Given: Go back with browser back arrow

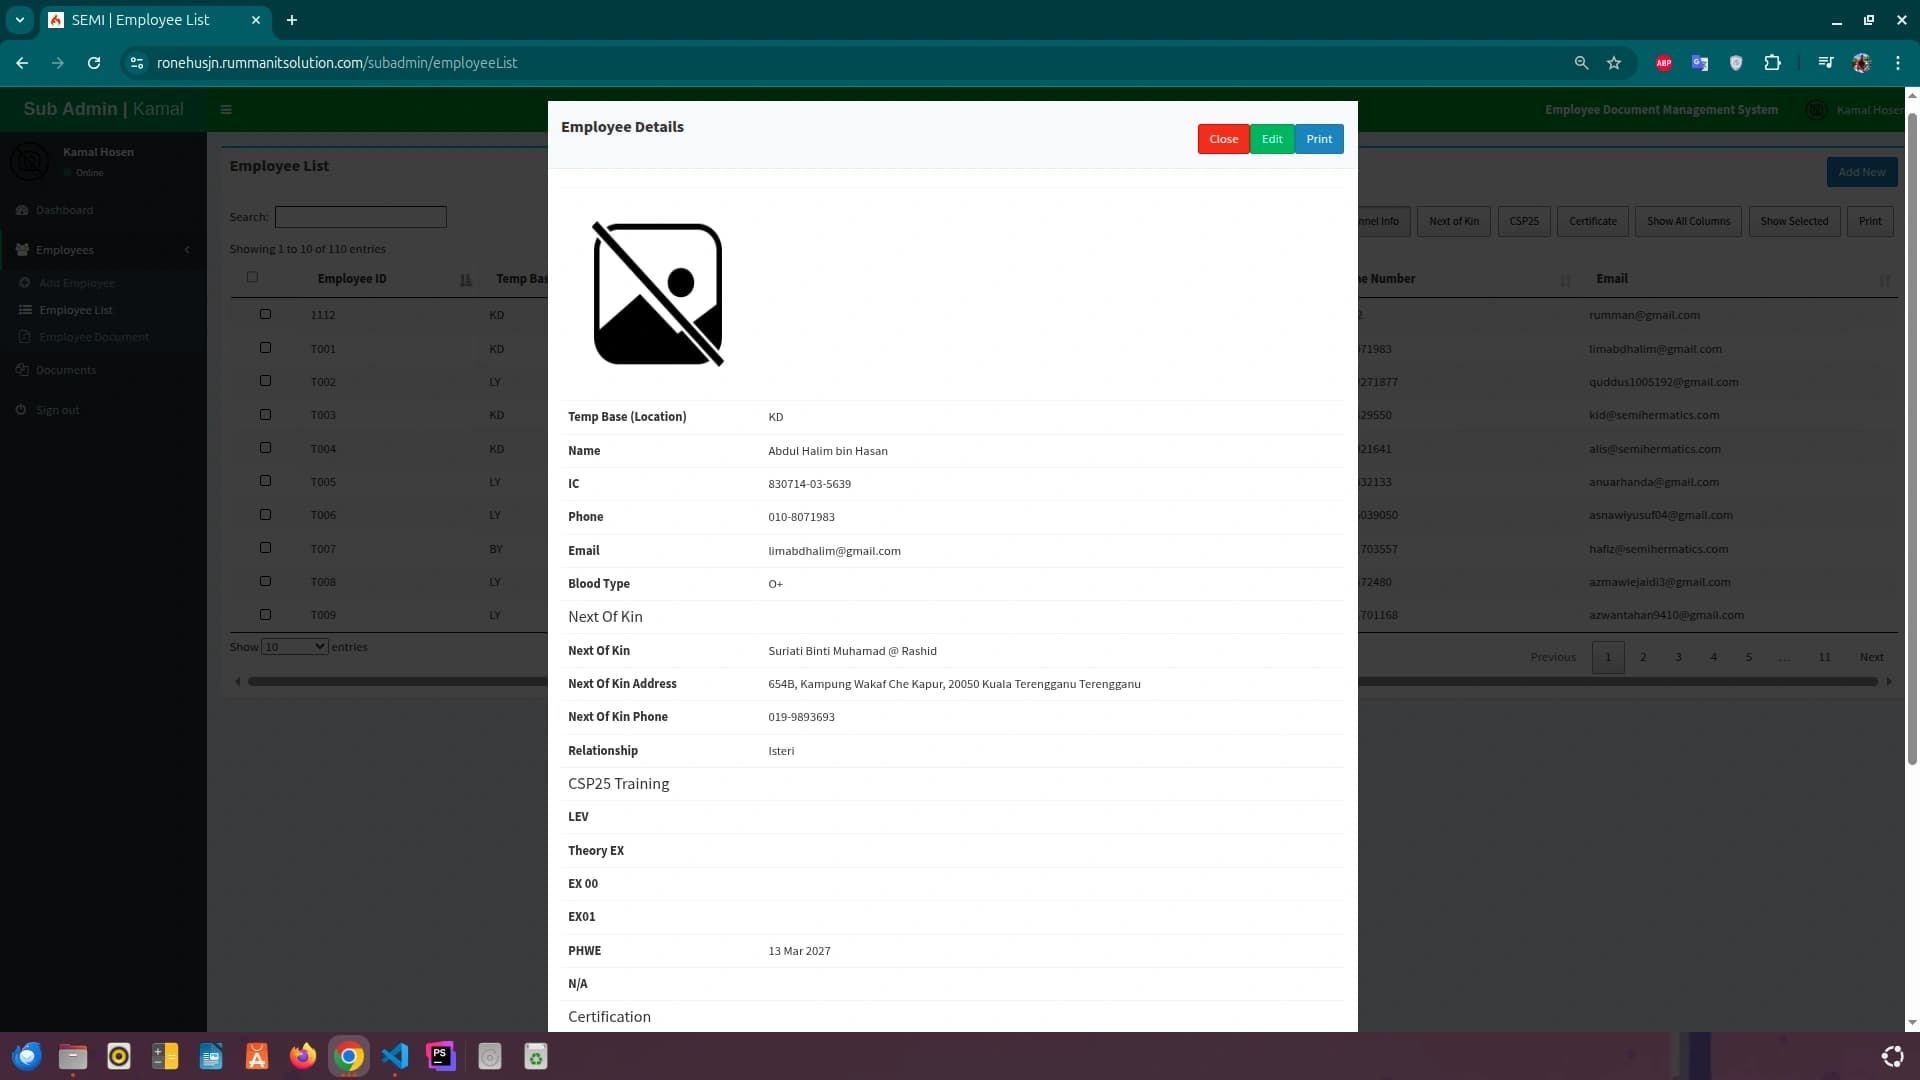Looking at the screenshot, I should point(22,62).
